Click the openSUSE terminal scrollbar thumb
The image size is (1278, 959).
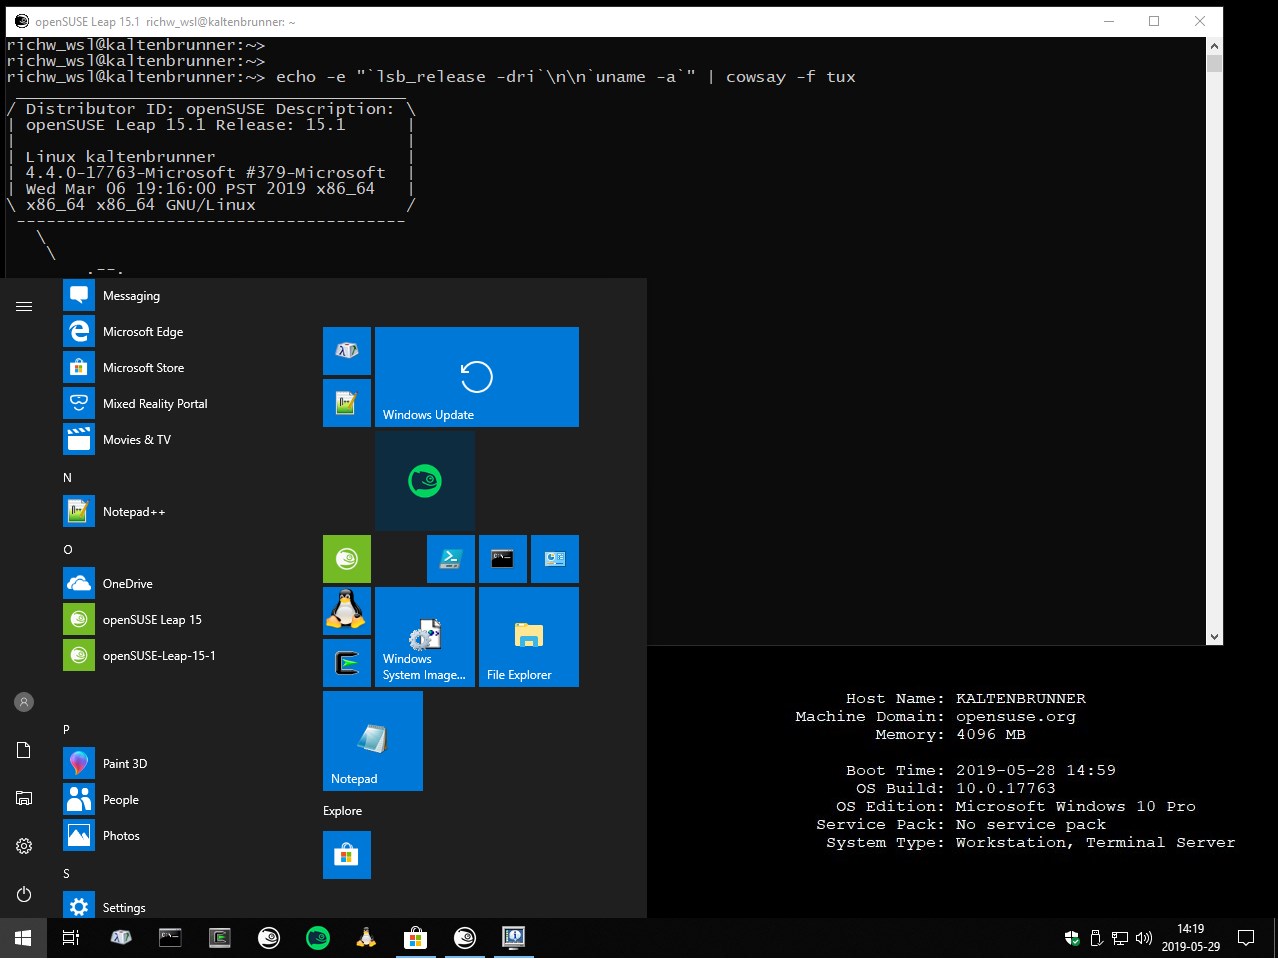pyautogui.click(x=1214, y=64)
